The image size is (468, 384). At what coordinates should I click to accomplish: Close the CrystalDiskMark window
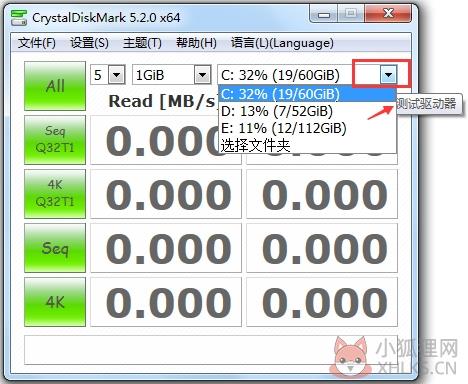(388, 14)
